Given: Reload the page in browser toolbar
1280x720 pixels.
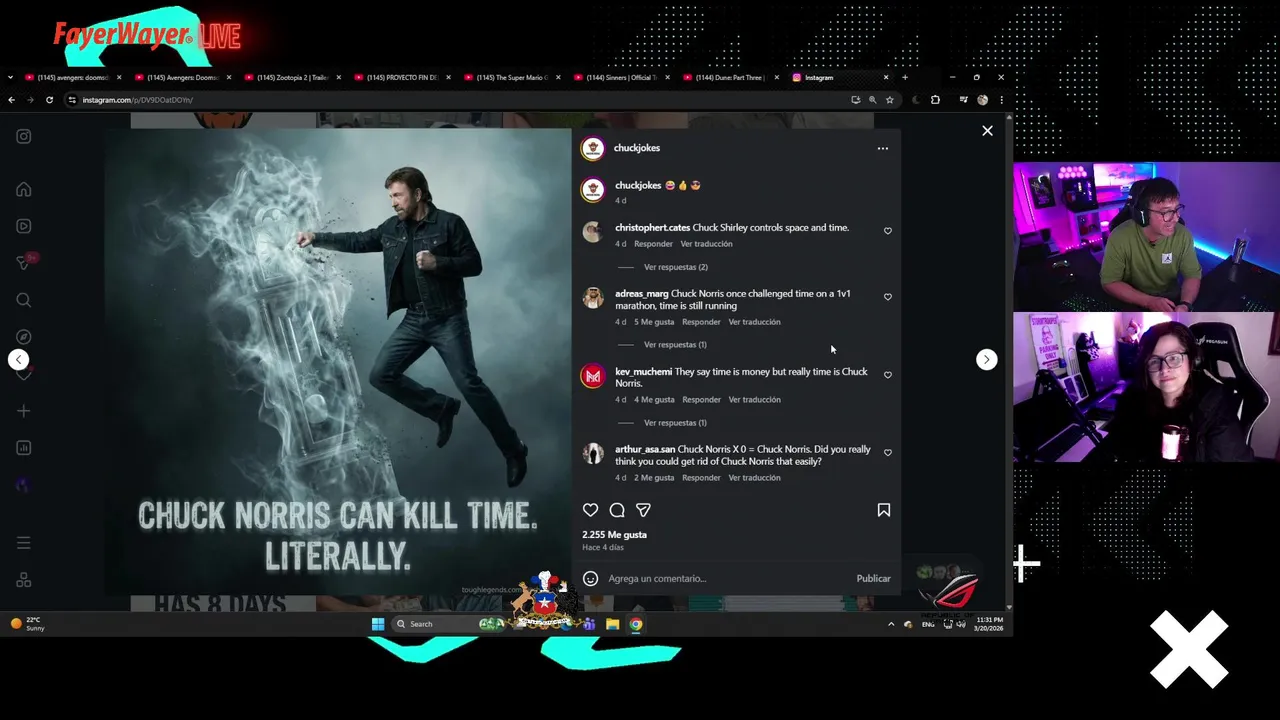Looking at the screenshot, I should pos(49,100).
